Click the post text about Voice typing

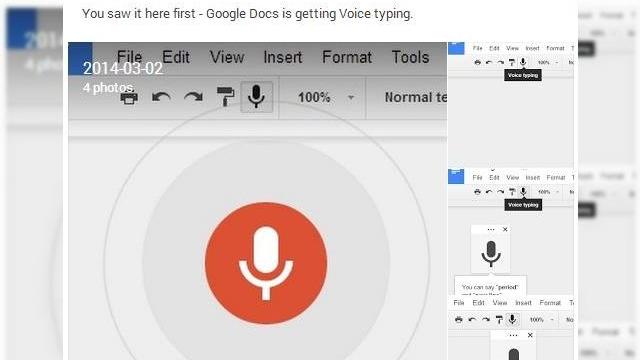point(247,13)
